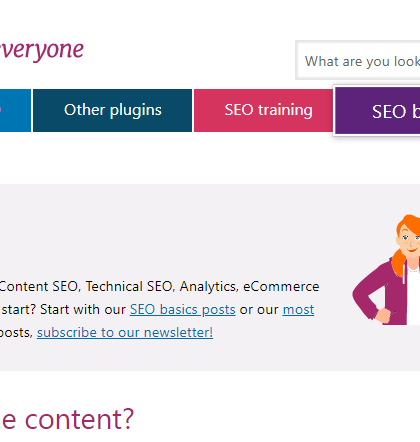Viewport: 420px width, 442px height.
Task: Click the 'eCommerce' word in intro paragraph
Action: [x=281, y=287]
